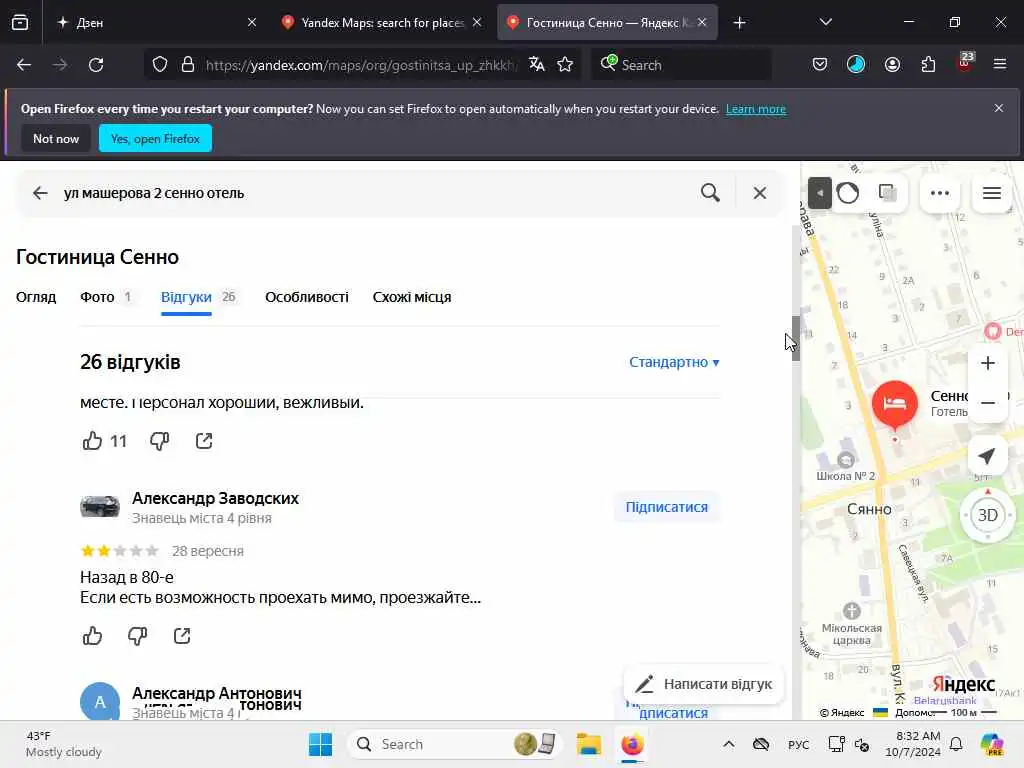Open the weather widget on the taskbar
This screenshot has height=768, width=1024.
coord(63,744)
